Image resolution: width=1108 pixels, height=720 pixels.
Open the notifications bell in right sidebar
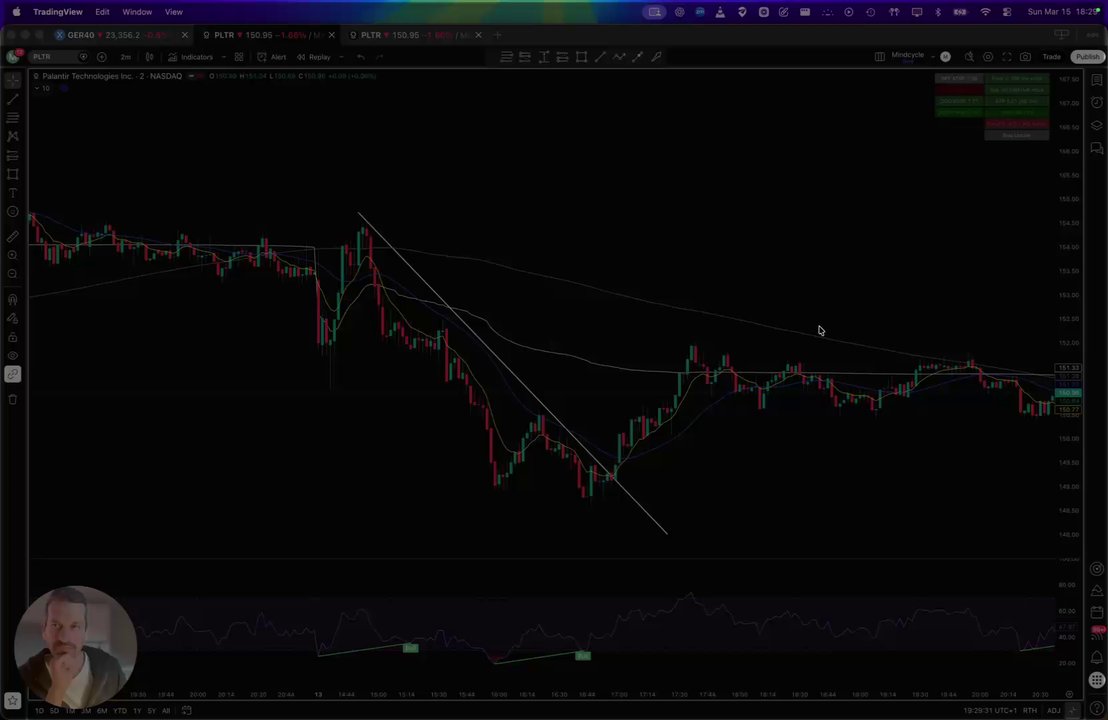tap(1097, 657)
